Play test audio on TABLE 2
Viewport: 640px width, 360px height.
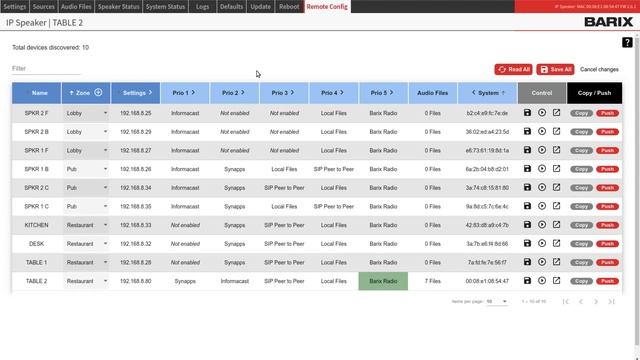click(542, 281)
